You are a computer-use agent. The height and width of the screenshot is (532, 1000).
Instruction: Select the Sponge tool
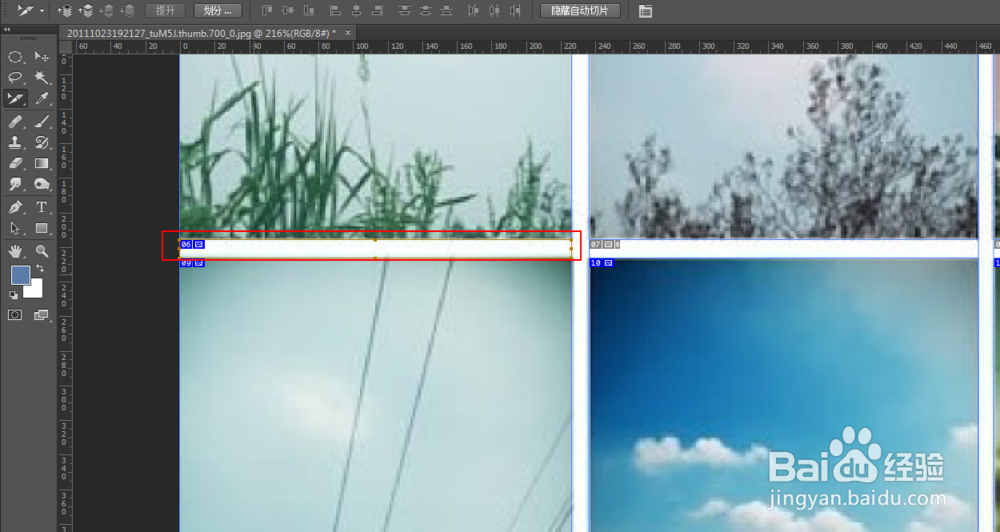coord(42,184)
